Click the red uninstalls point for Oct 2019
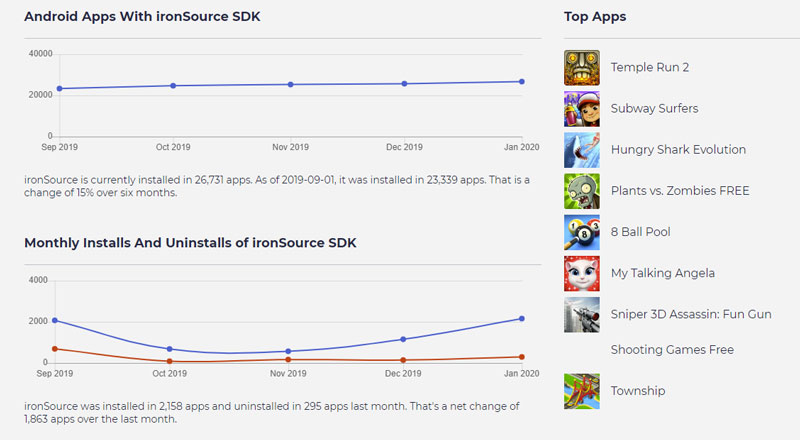The image size is (800, 440). click(x=170, y=361)
